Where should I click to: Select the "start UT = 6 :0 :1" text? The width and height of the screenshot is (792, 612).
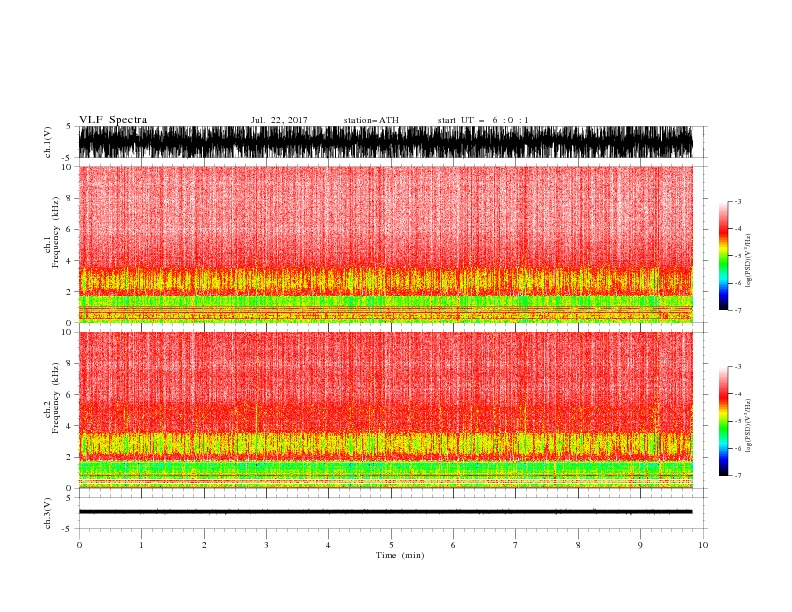pos(483,120)
